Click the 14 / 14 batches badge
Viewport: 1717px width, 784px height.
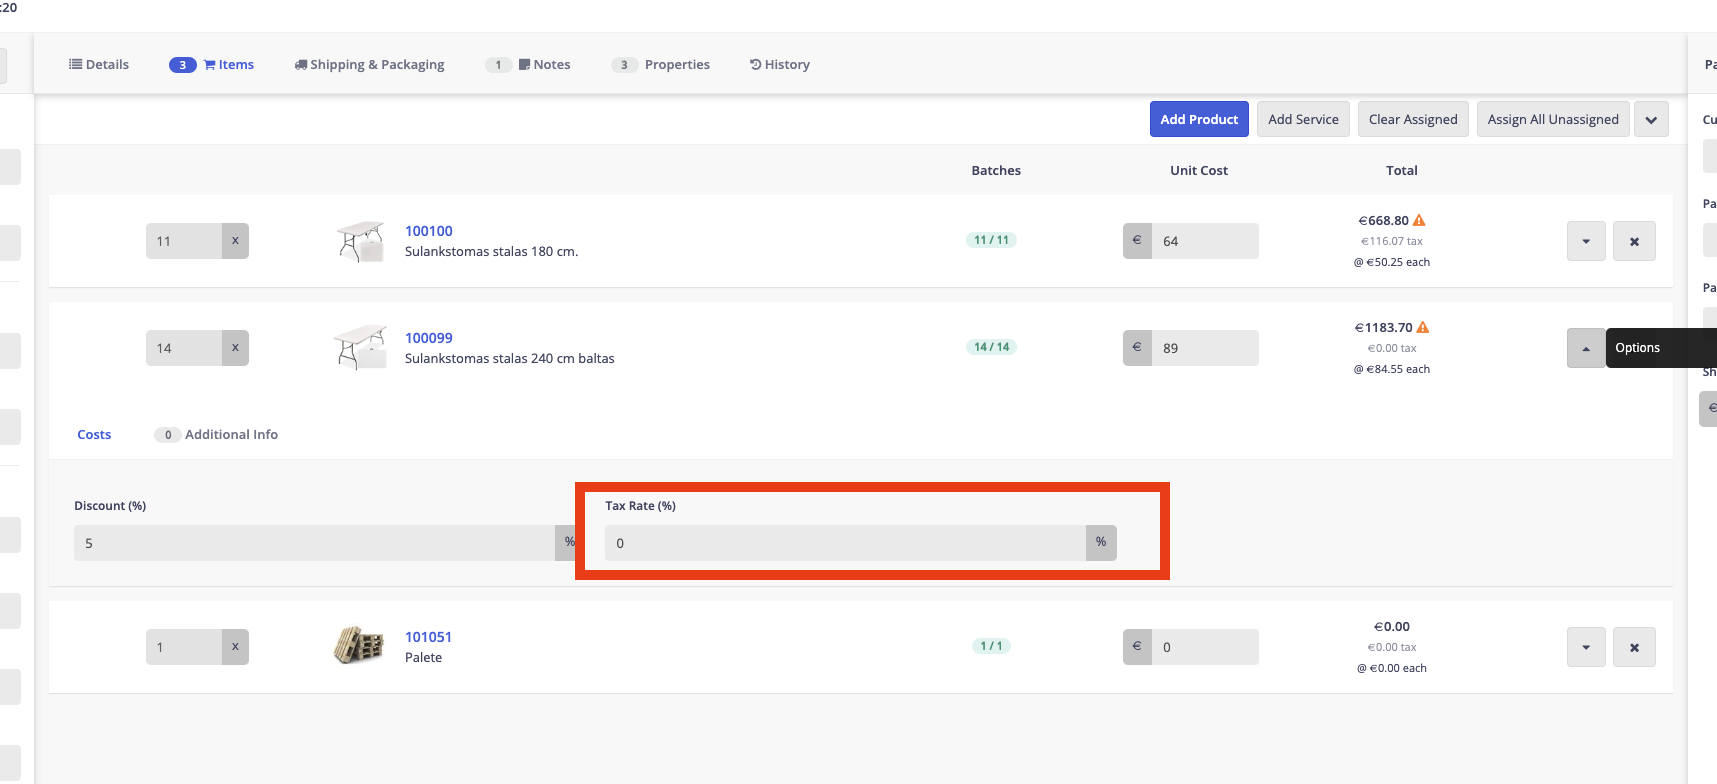(991, 347)
